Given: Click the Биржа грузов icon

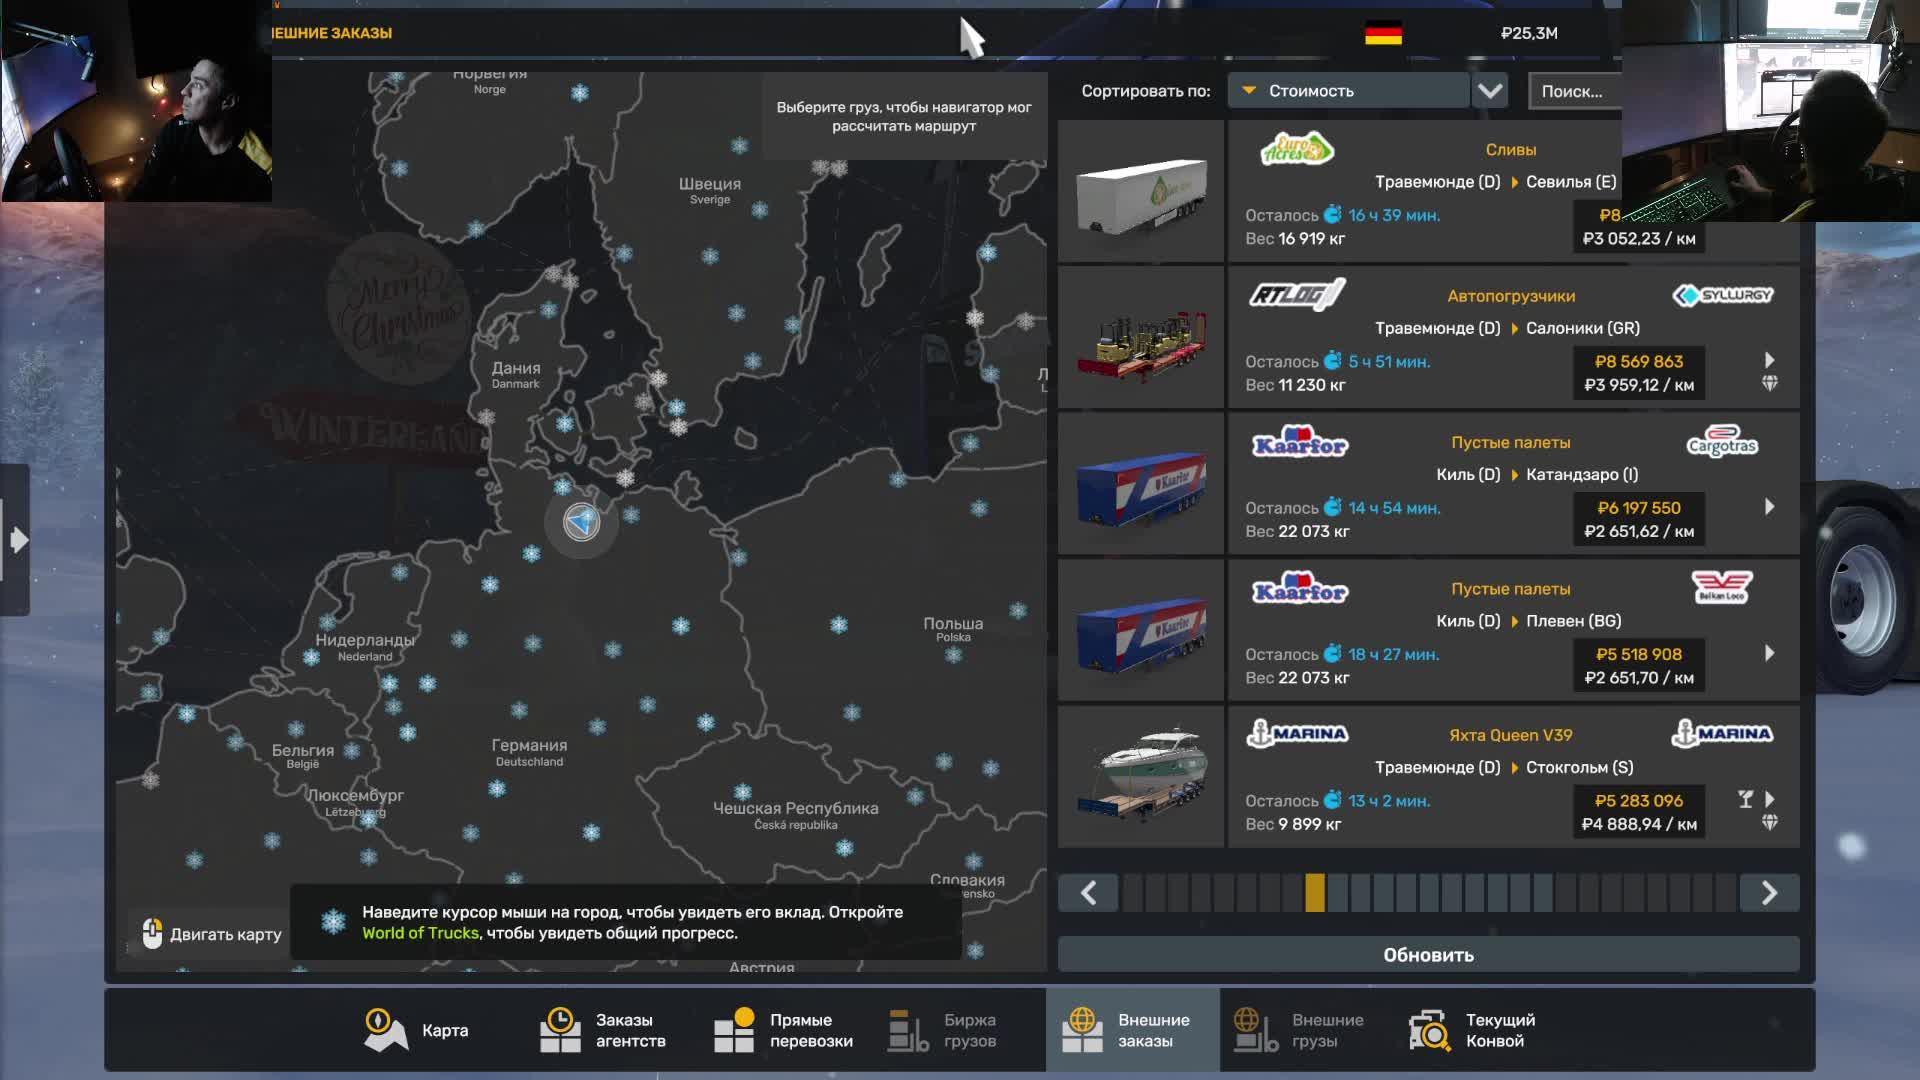Looking at the screenshot, I should pyautogui.click(x=908, y=1030).
